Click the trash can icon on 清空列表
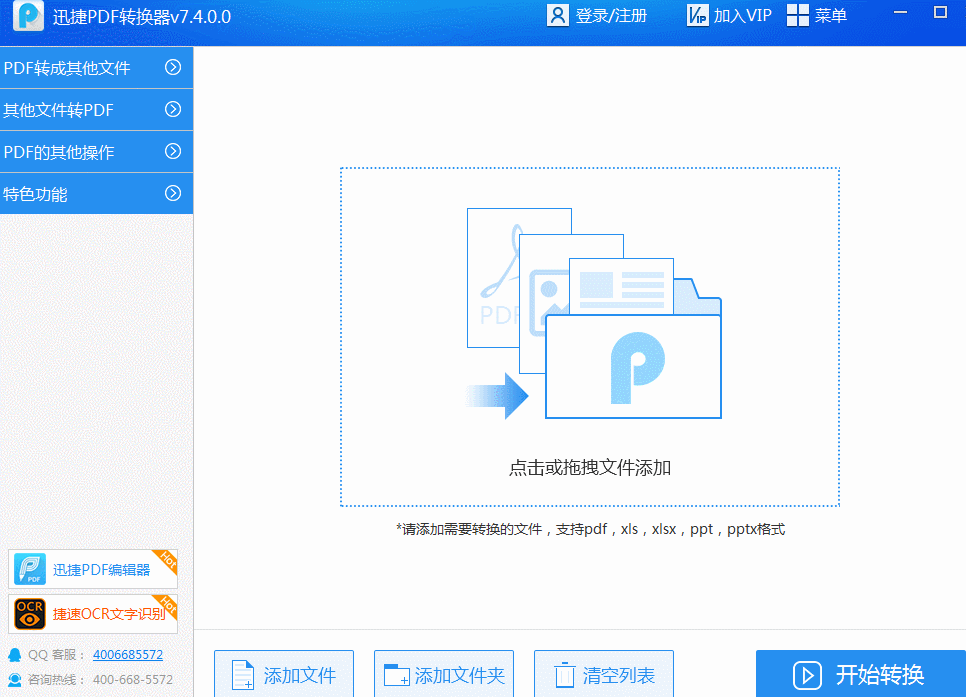The height and width of the screenshot is (697, 966). [564, 675]
